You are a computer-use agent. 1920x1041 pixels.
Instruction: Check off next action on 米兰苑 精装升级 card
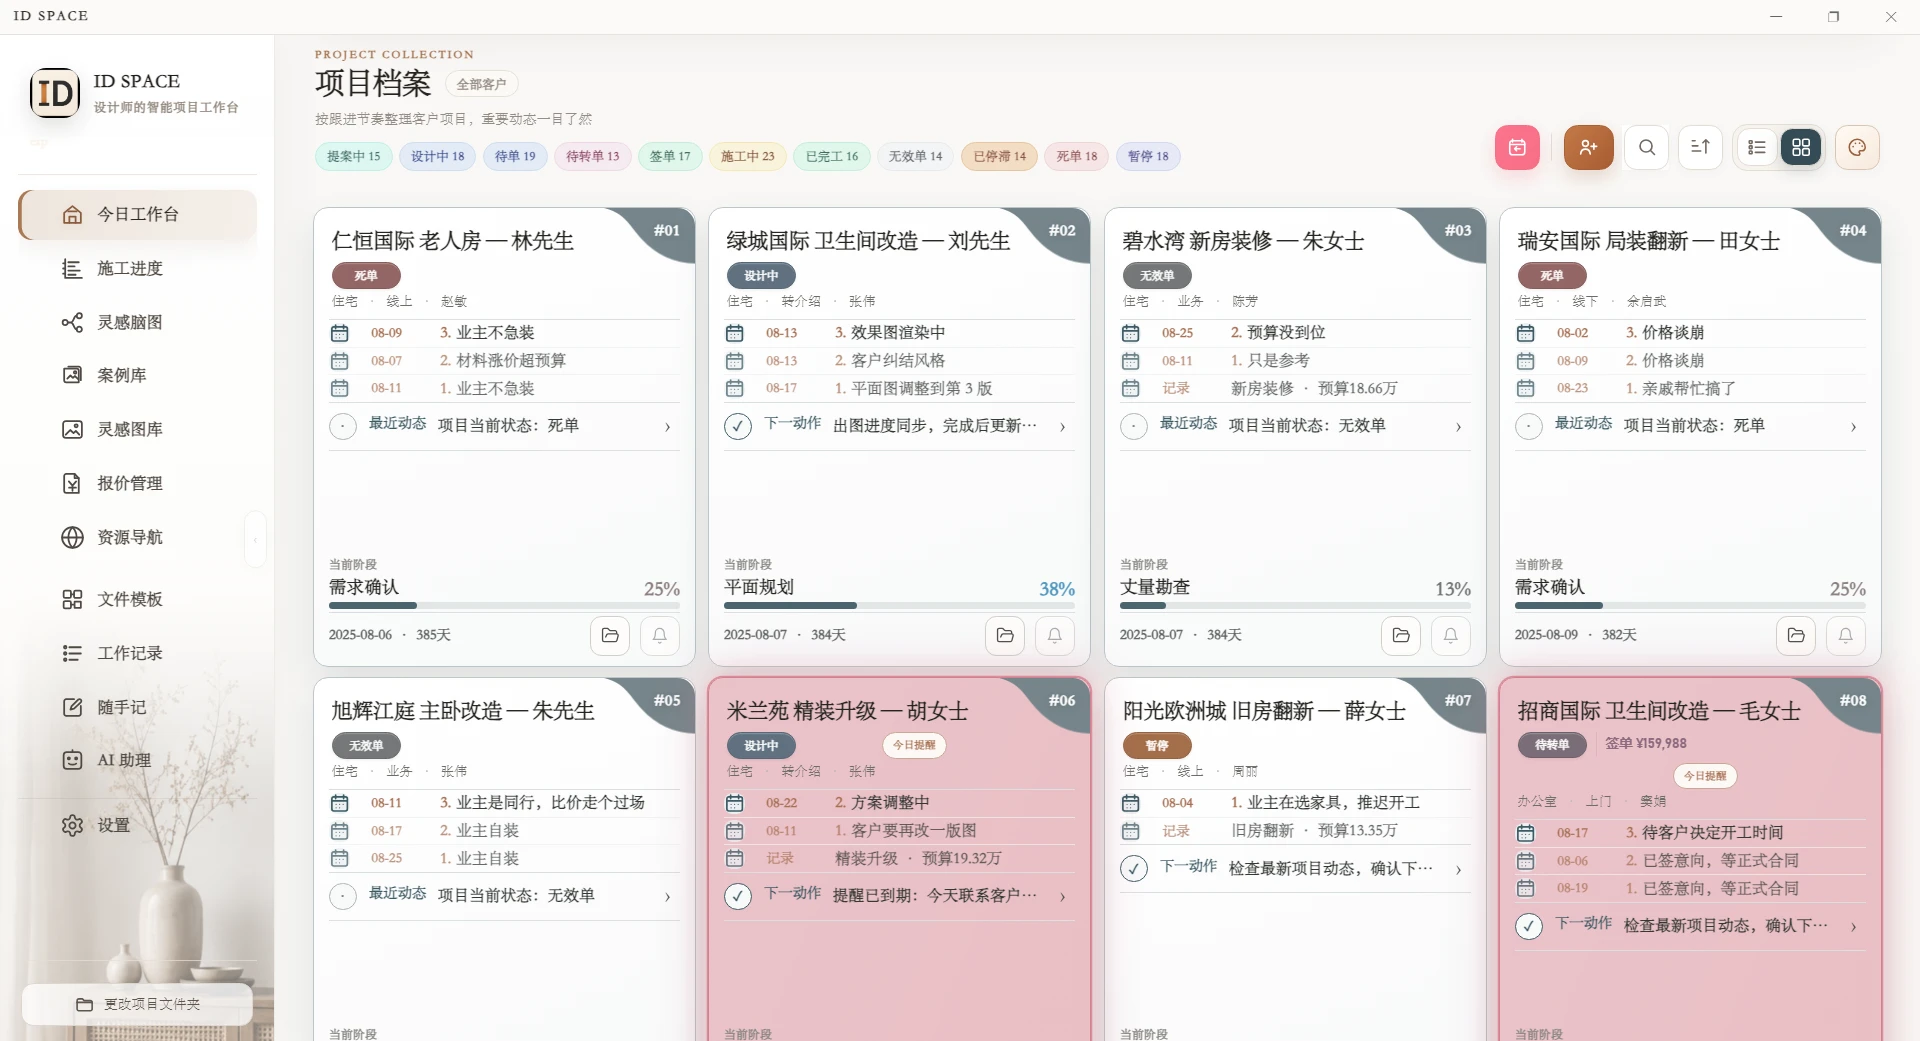tap(738, 896)
